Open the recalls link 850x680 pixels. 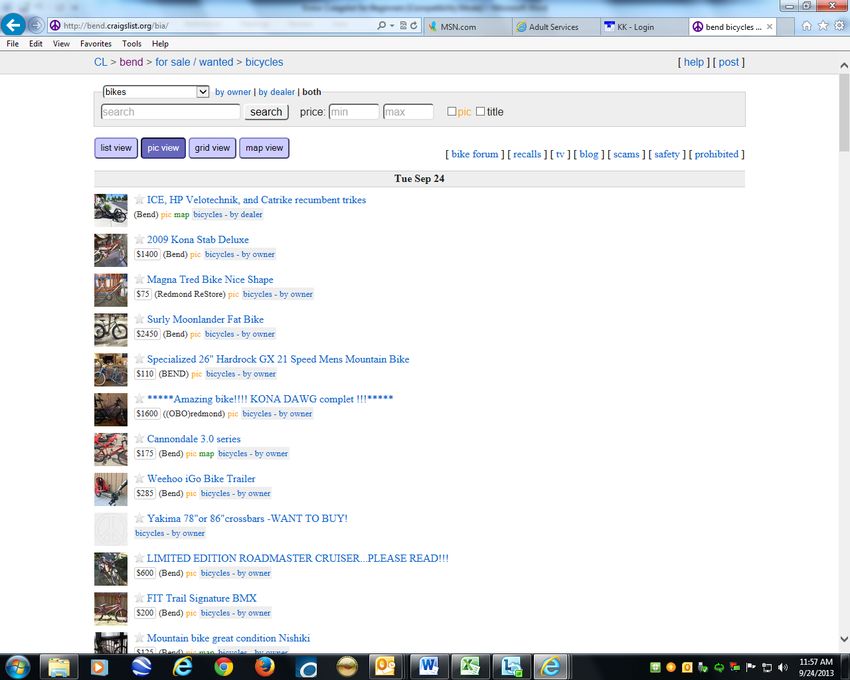tap(527, 154)
